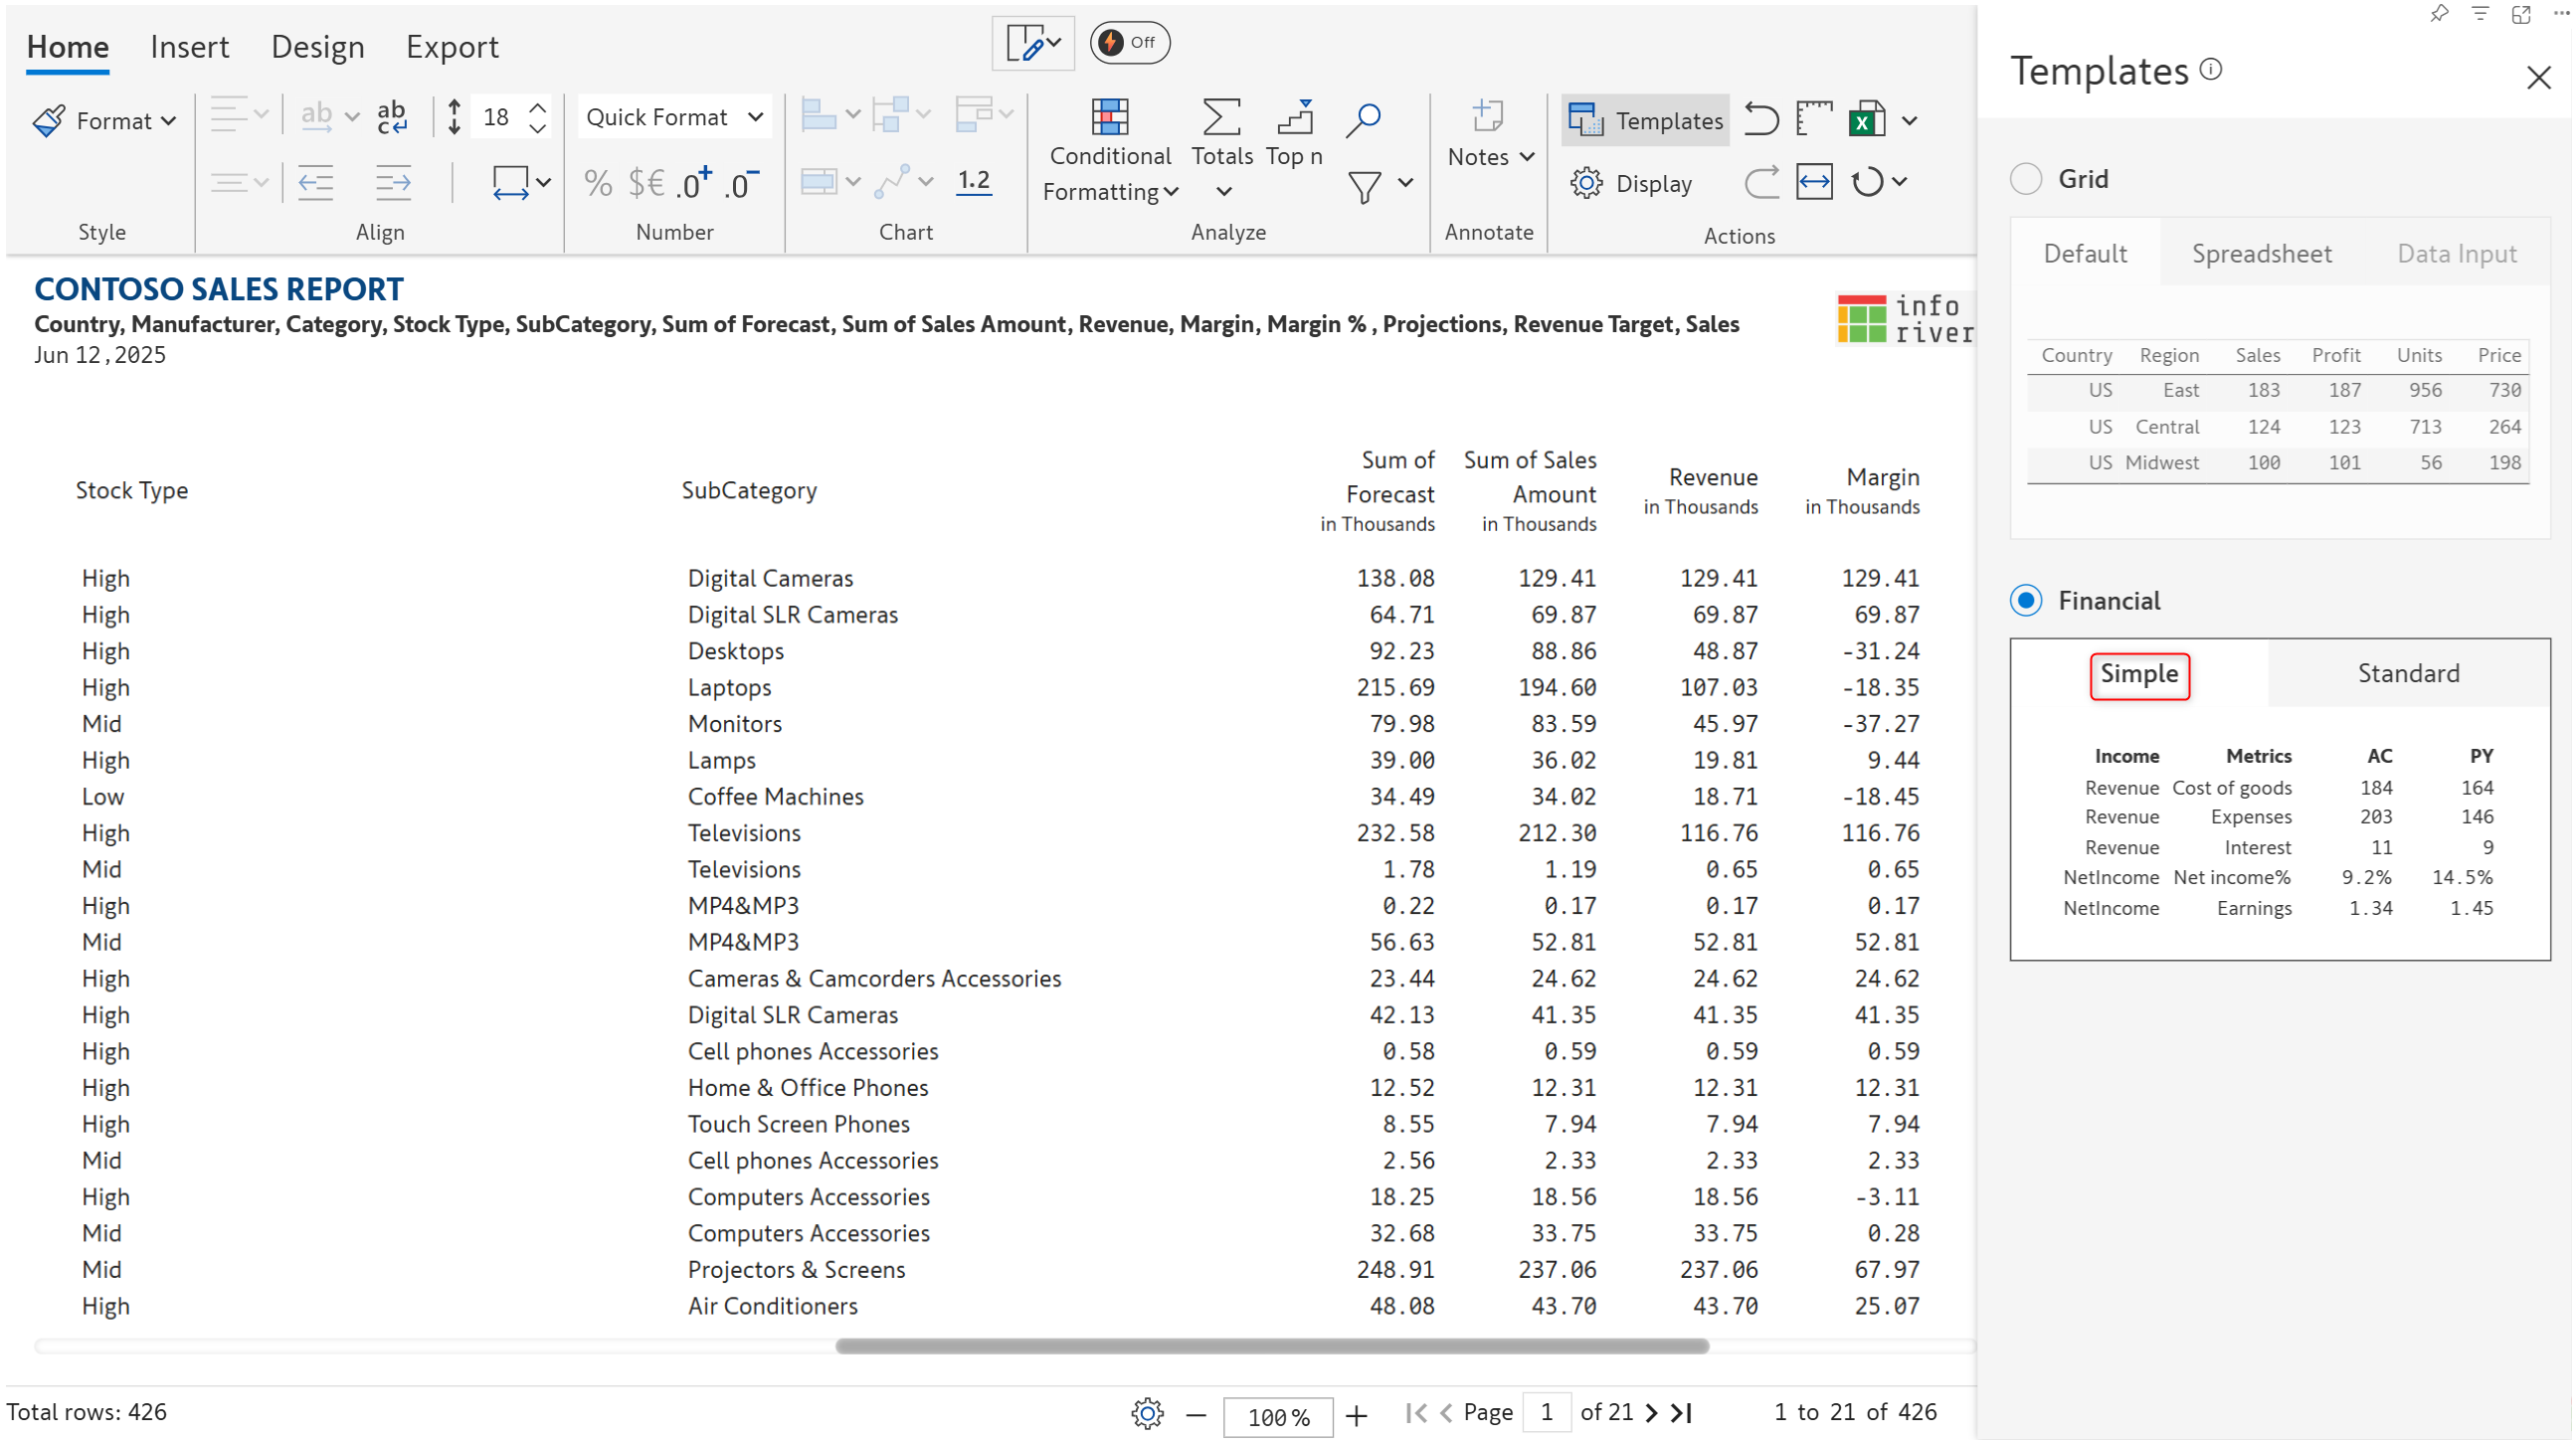Select the Financial radio button

[2025, 601]
